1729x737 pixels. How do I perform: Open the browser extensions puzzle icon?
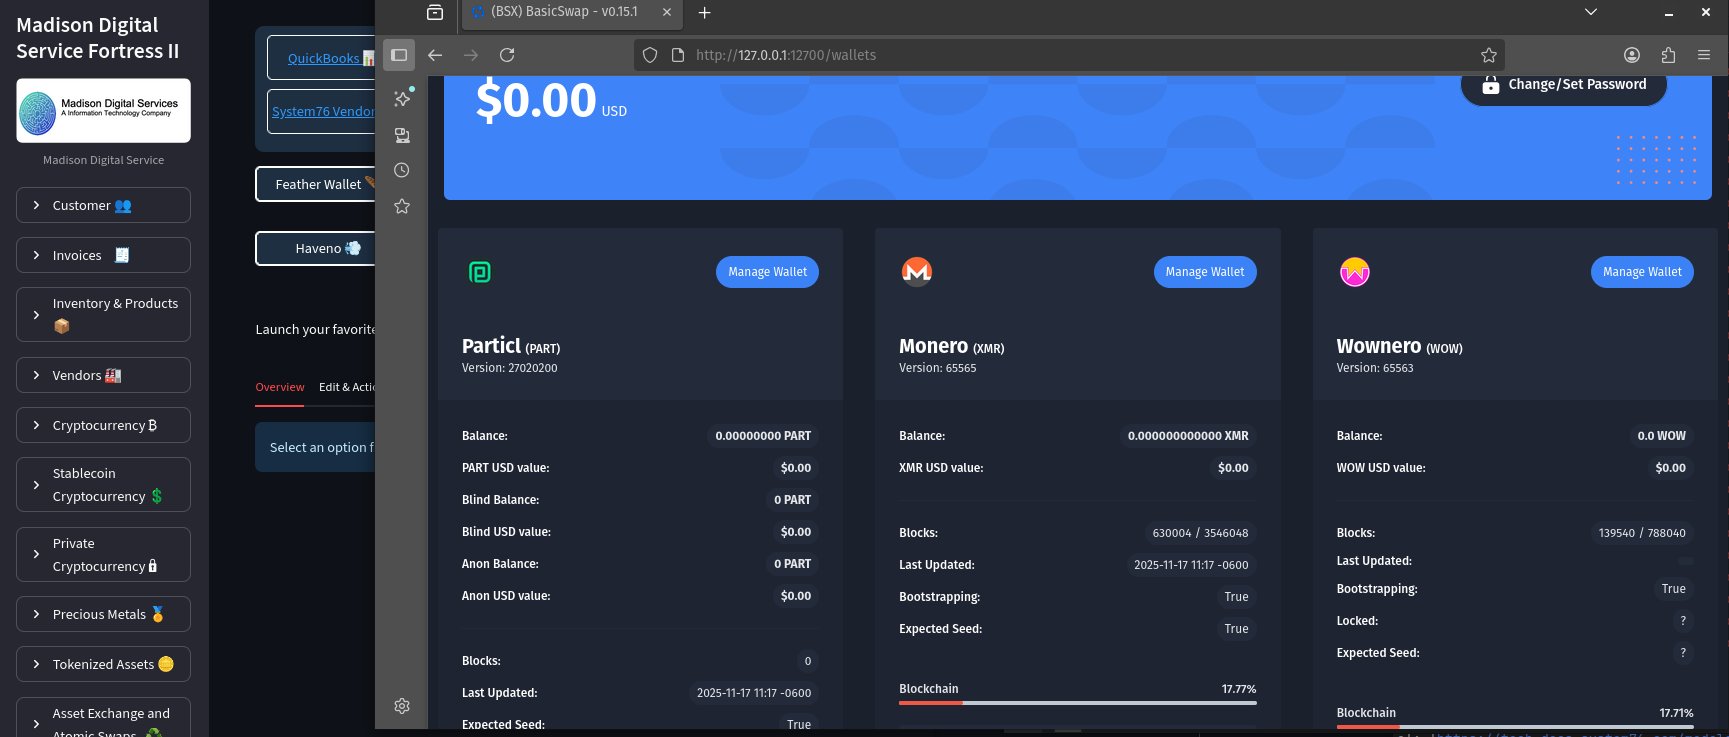click(x=1668, y=55)
